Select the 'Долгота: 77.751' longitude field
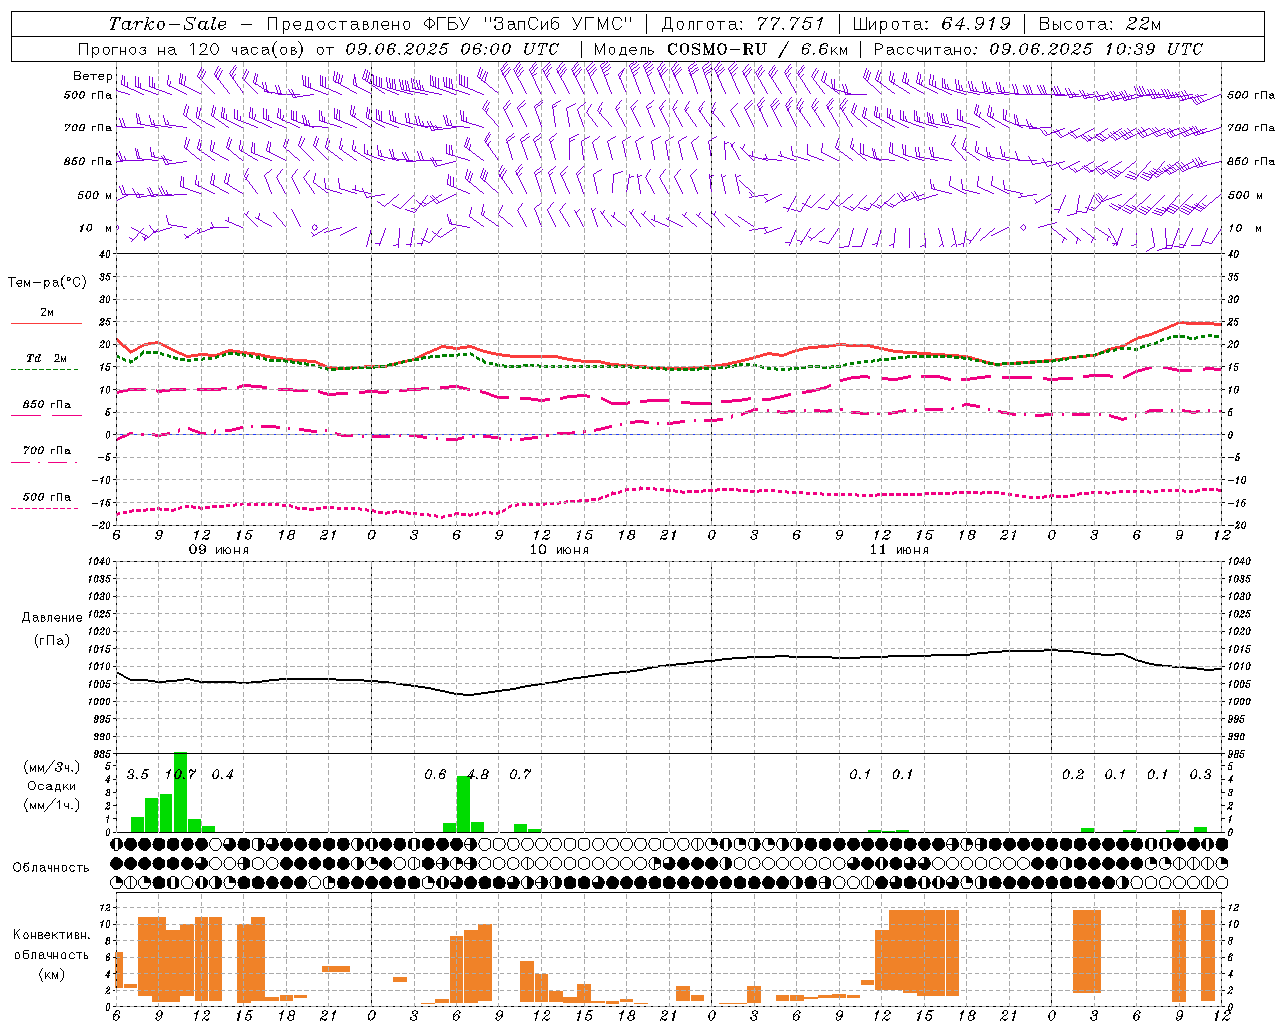Viewport: 1280px width, 1024px height. [743, 24]
